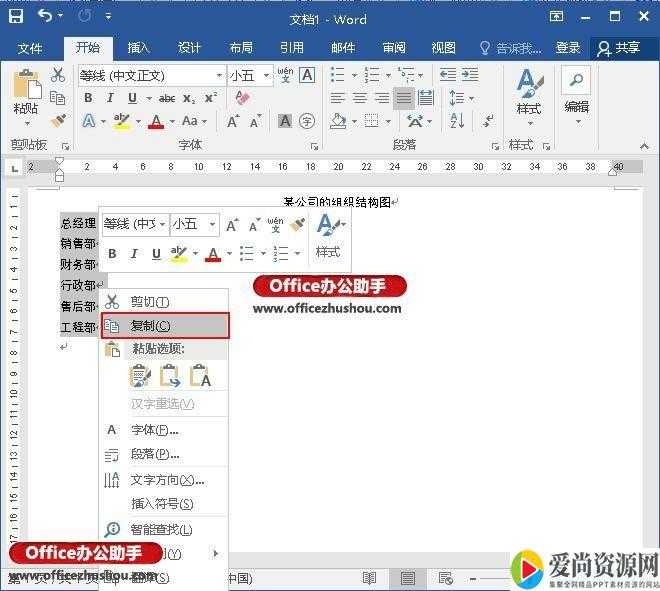660x591 pixels.
Task: Align text right in paragraph group
Action: (382, 98)
